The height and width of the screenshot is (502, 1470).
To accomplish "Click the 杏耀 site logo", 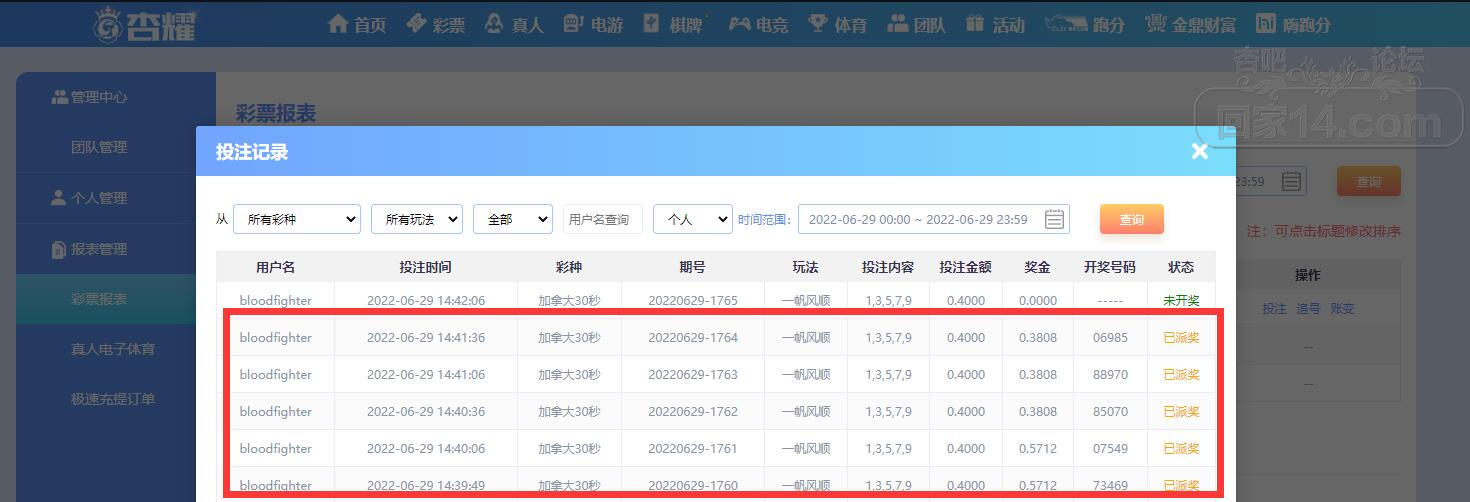I will (x=146, y=24).
